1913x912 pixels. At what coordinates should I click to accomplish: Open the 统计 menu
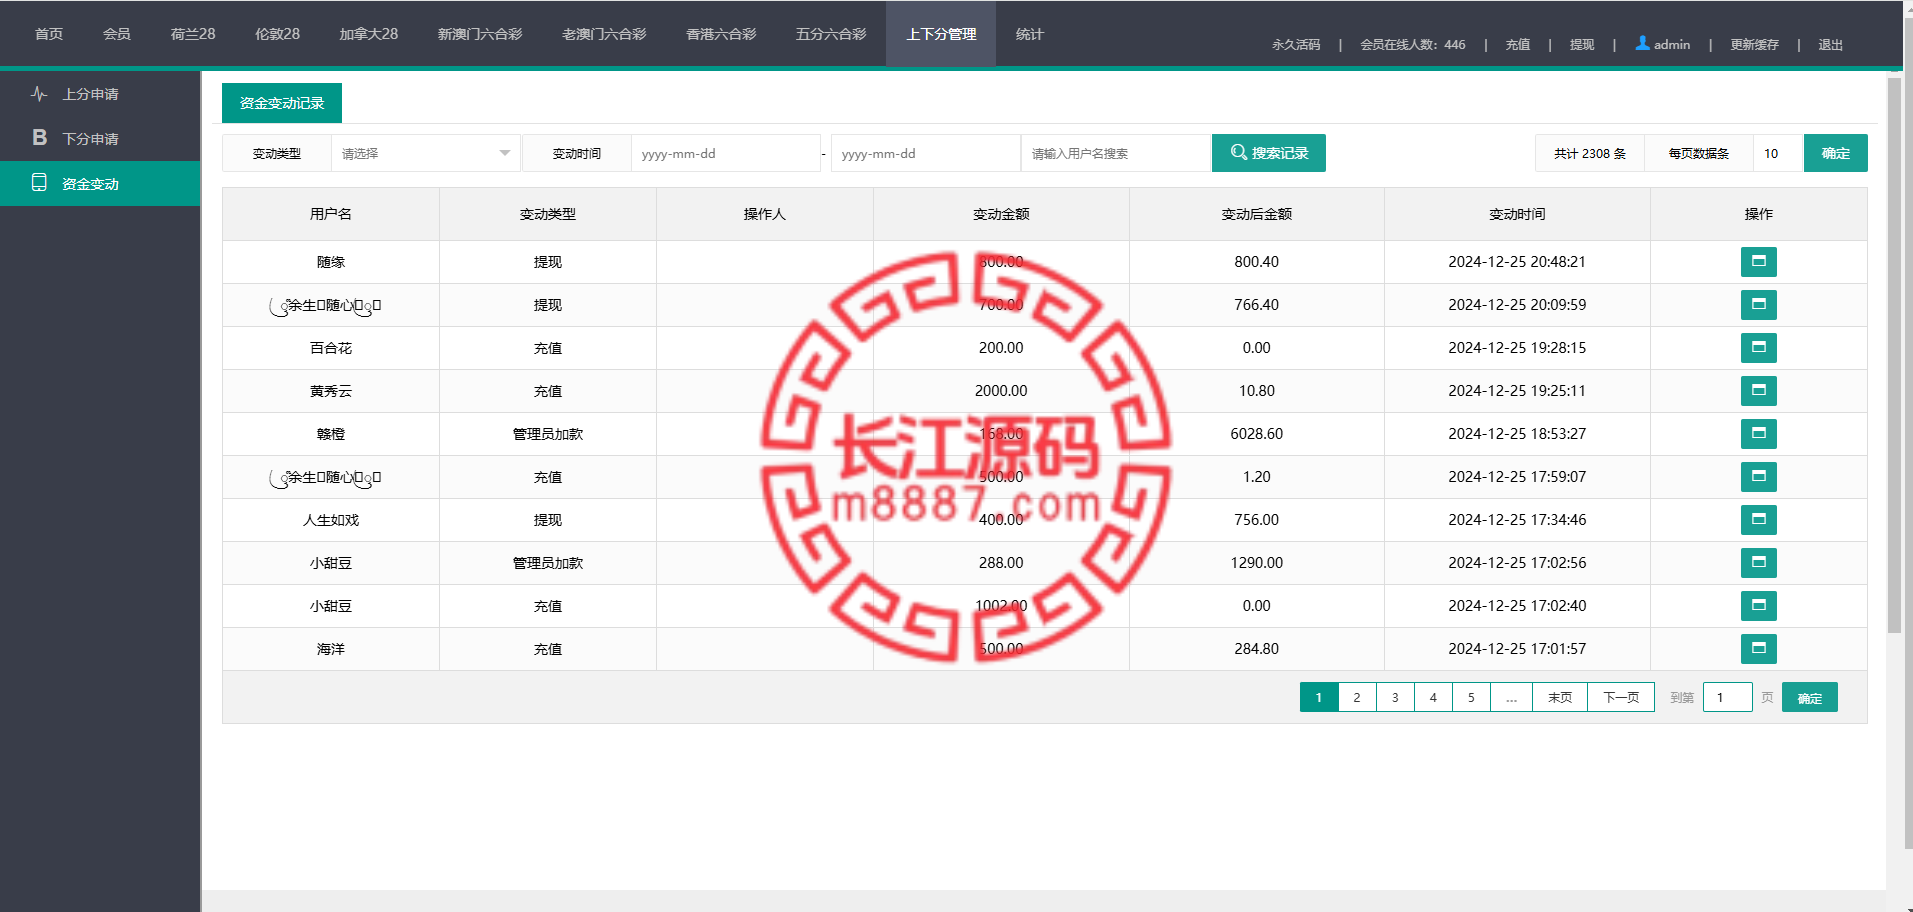pos(1030,34)
